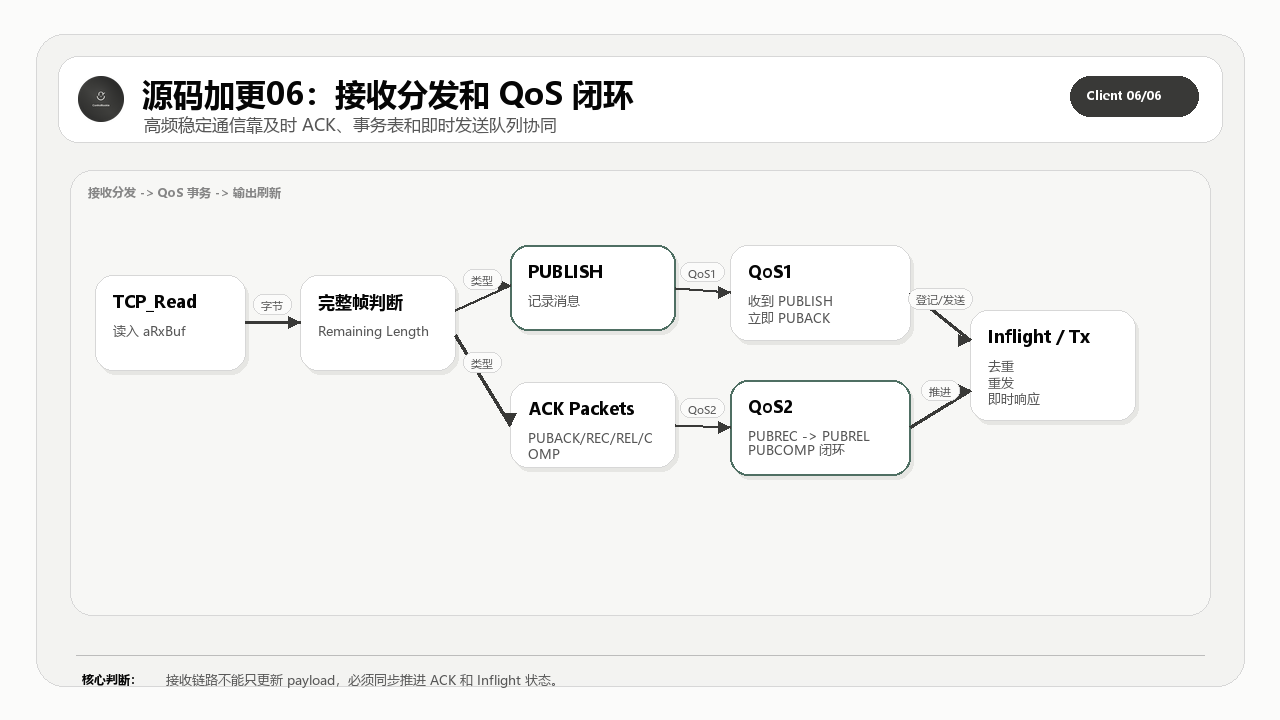Click the text 立即 PUBACK
This screenshot has width=1280, height=720.
pyautogui.click(x=789, y=318)
